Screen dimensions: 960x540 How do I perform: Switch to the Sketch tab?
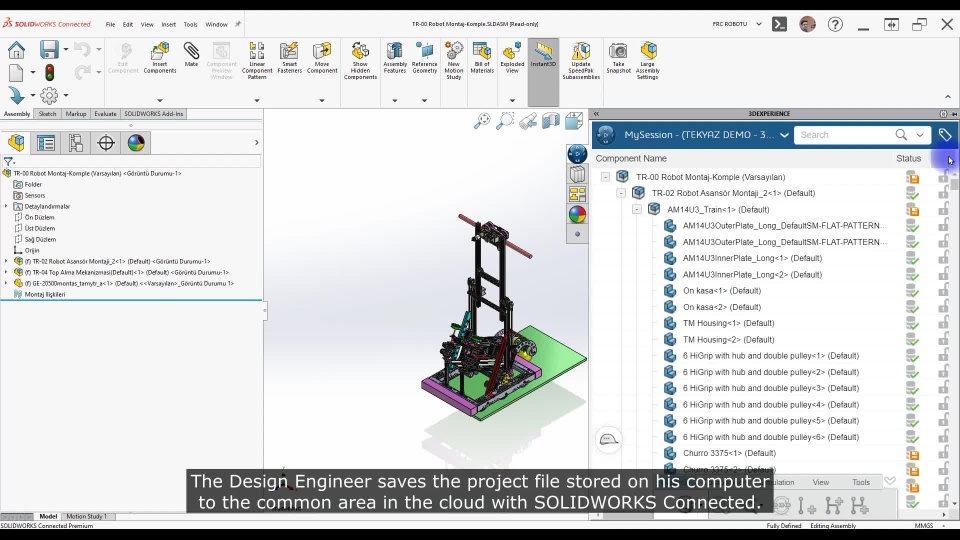tap(47, 114)
